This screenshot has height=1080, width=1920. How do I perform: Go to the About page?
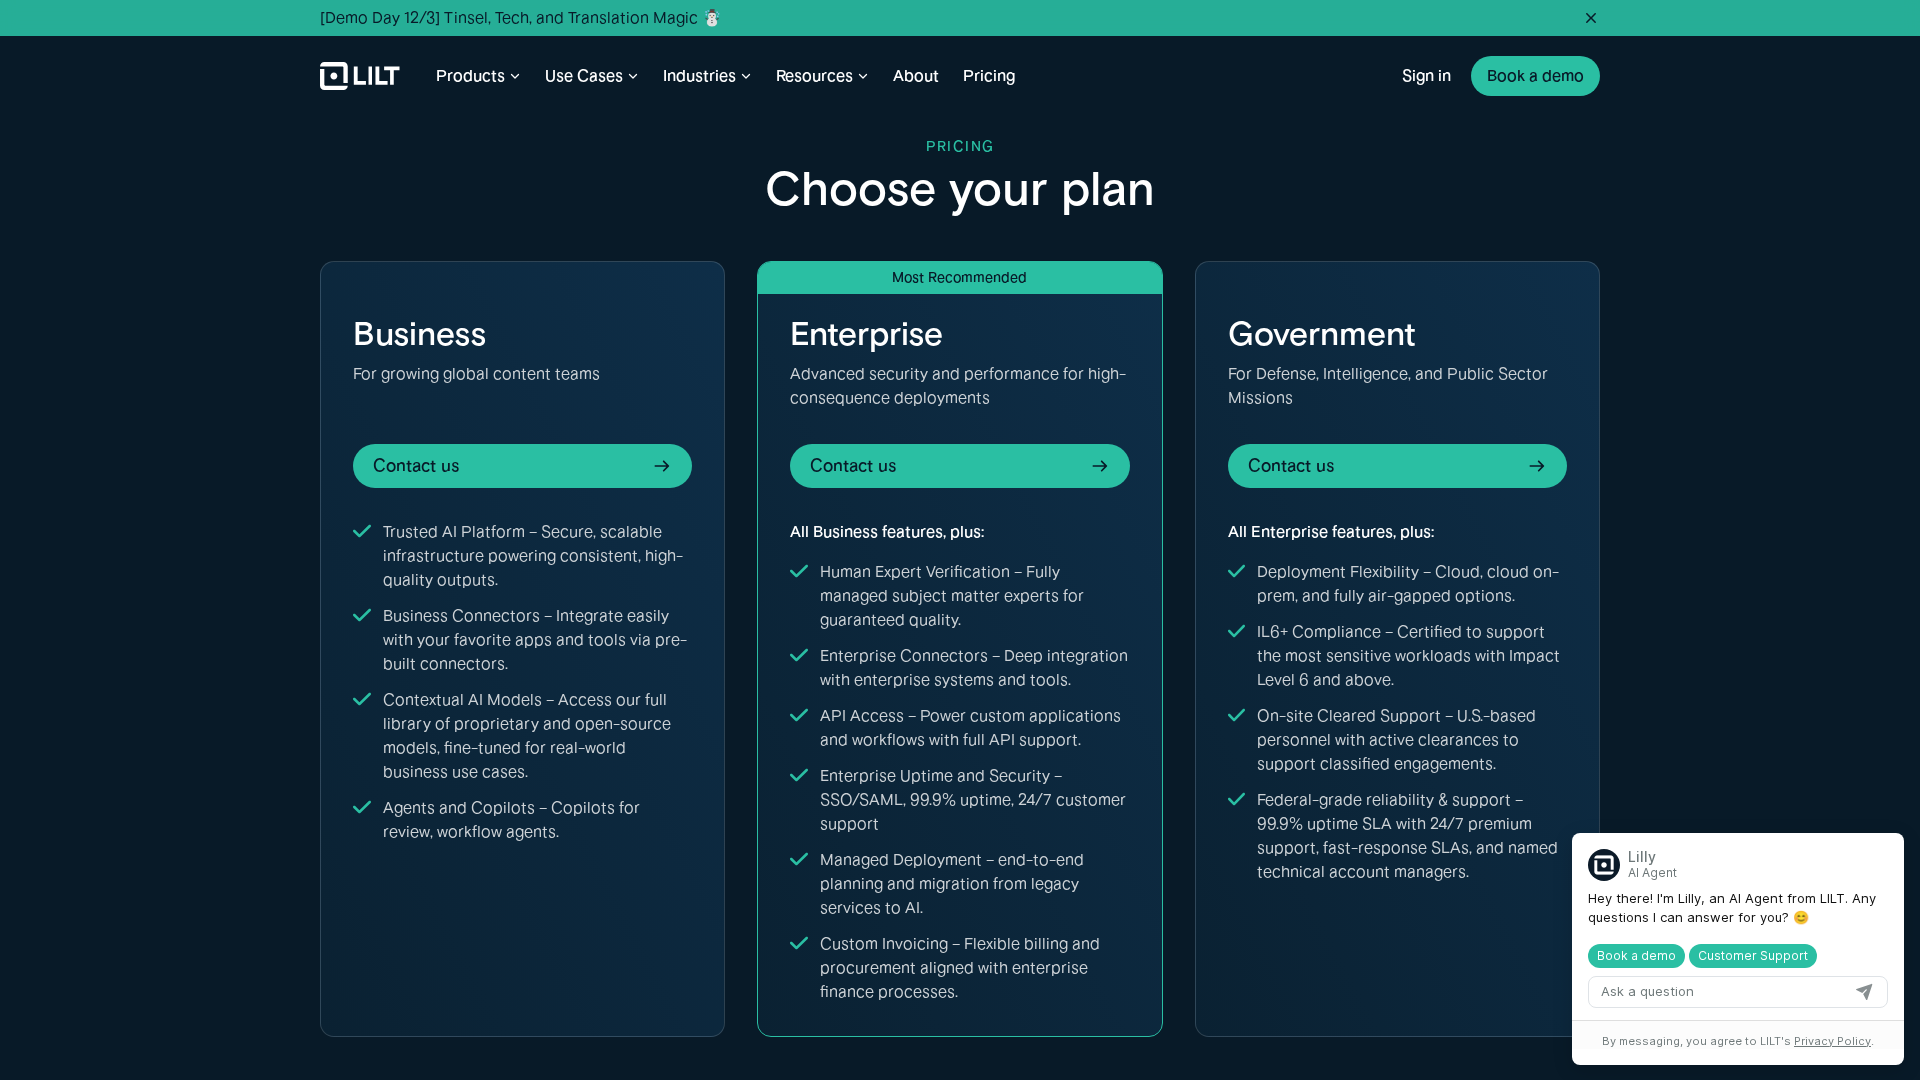(915, 76)
